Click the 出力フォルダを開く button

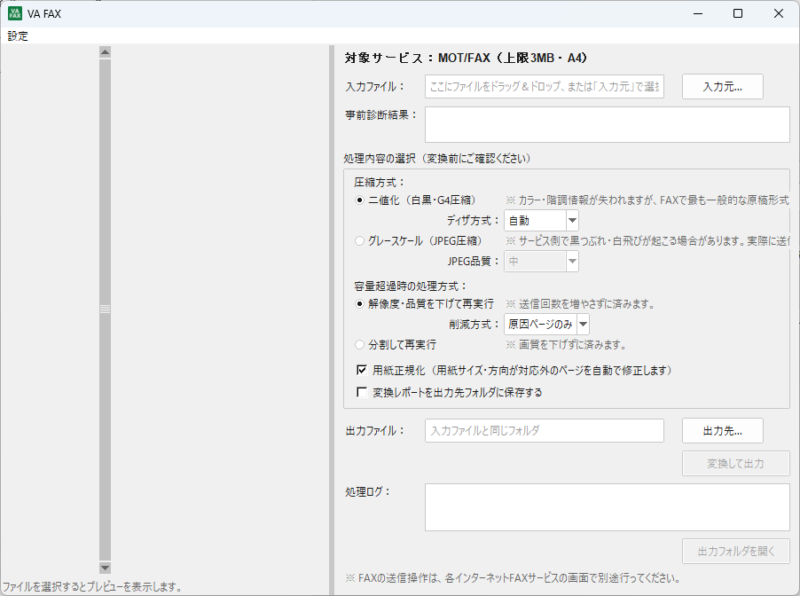[736, 551]
